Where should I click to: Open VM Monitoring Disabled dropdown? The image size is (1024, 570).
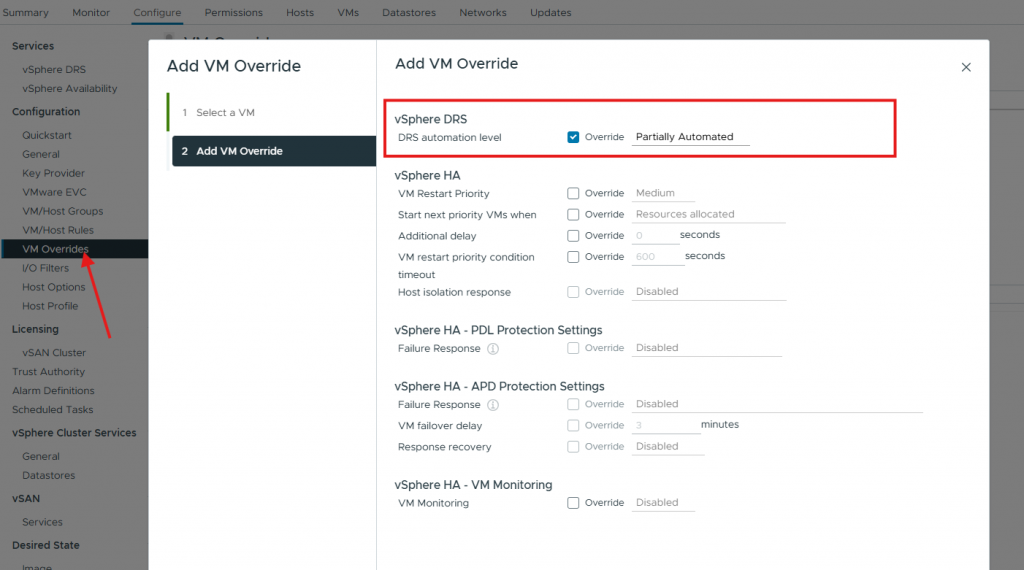pos(663,503)
